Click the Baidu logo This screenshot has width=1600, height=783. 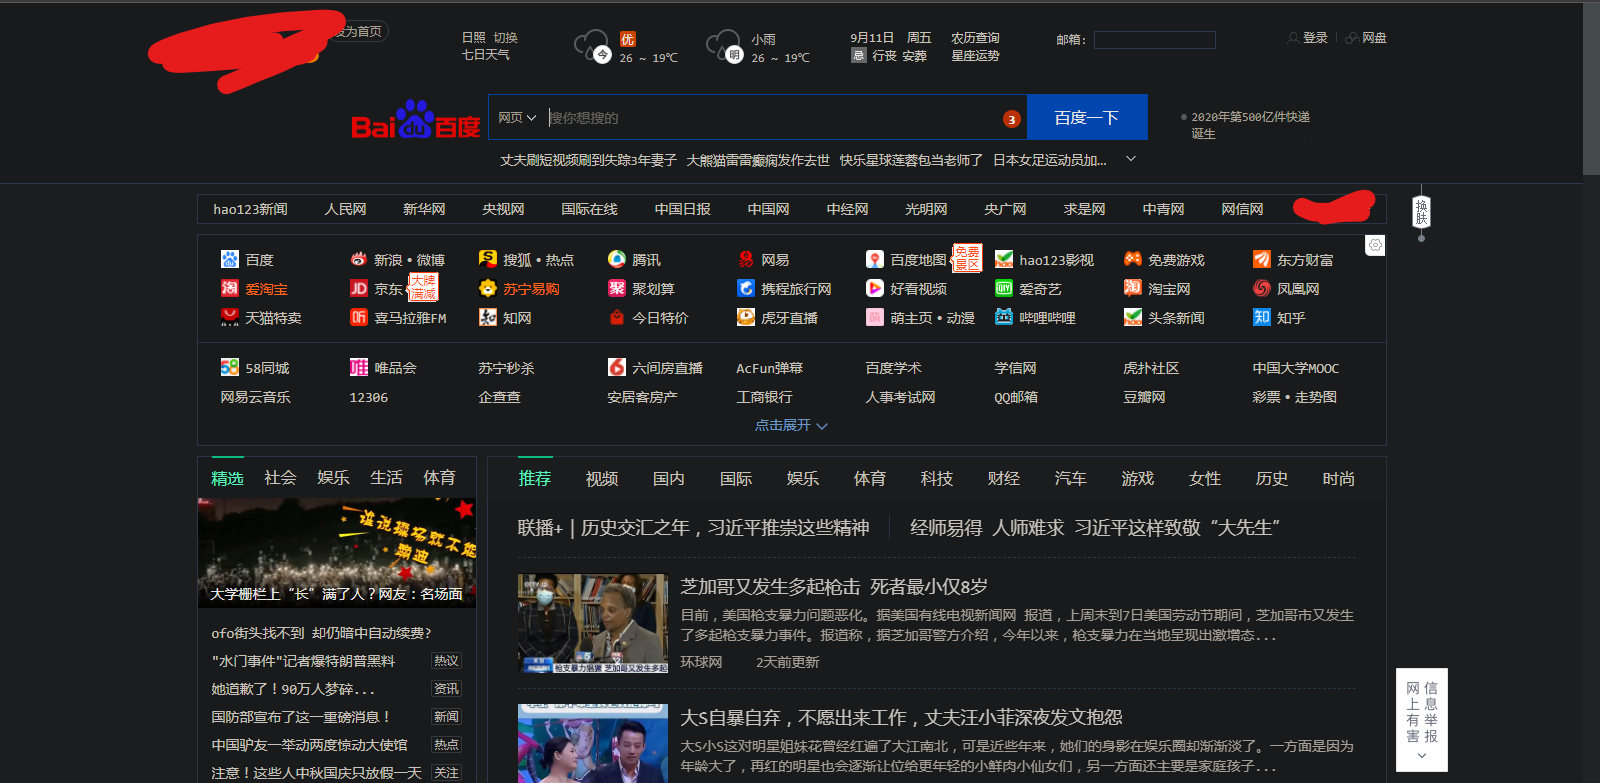(416, 120)
